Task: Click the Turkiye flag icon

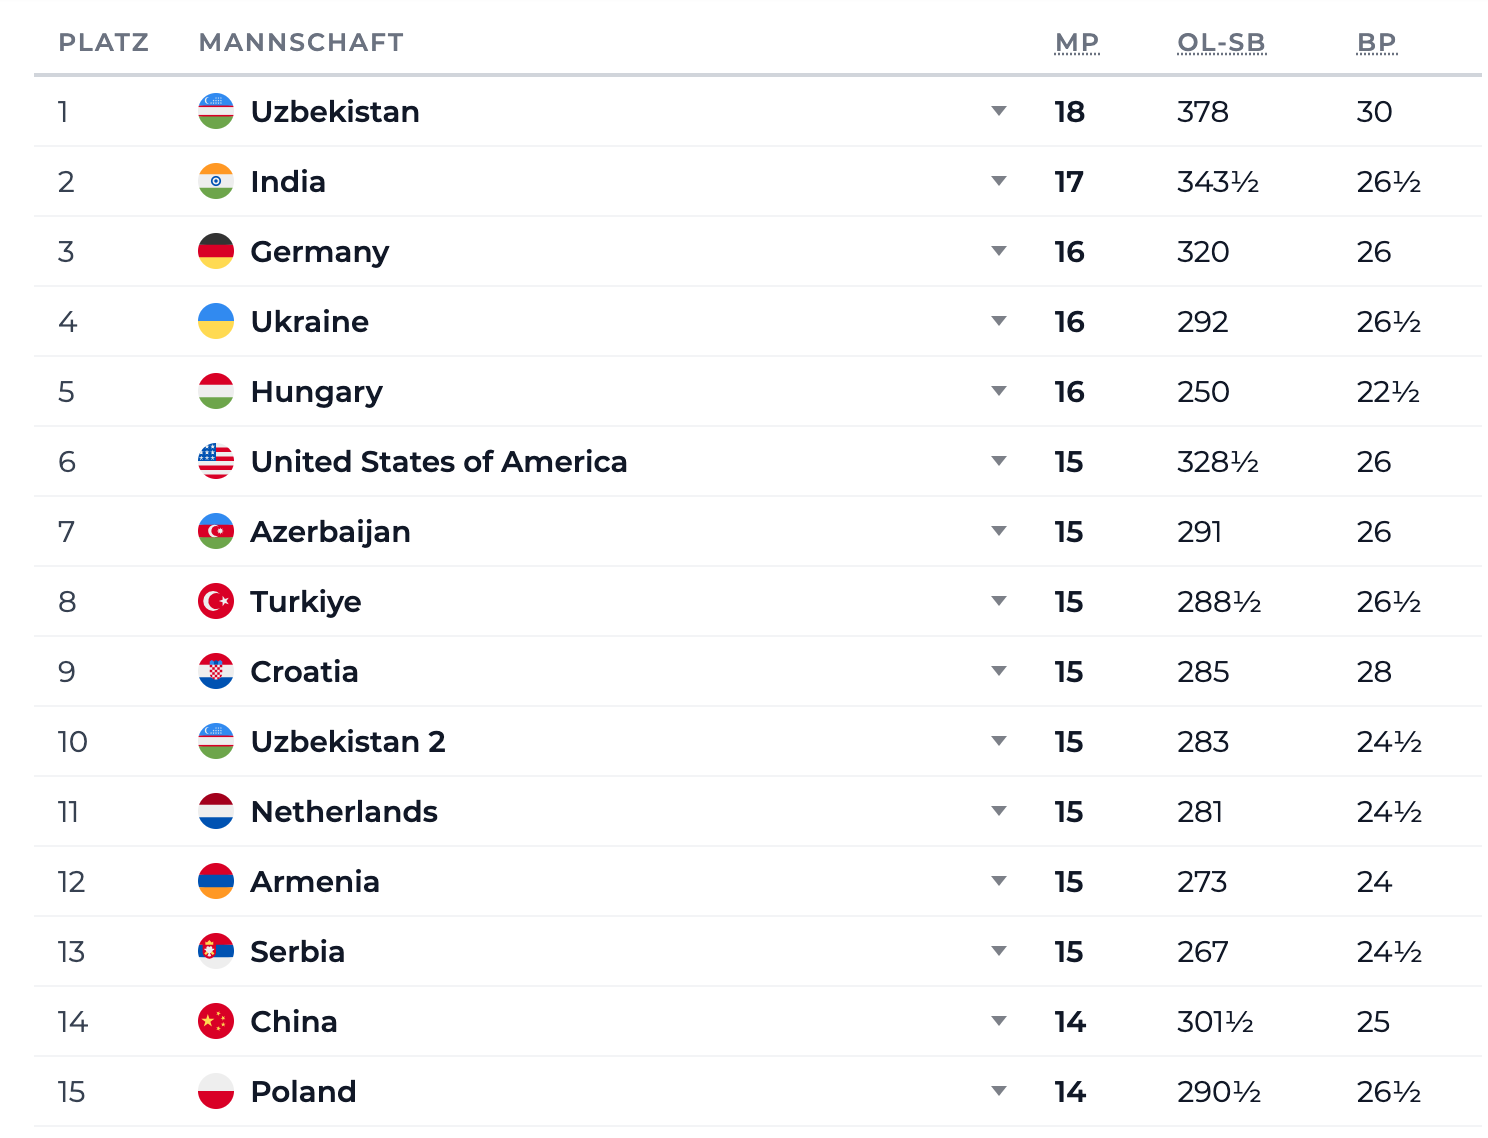Action: click(x=216, y=601)
